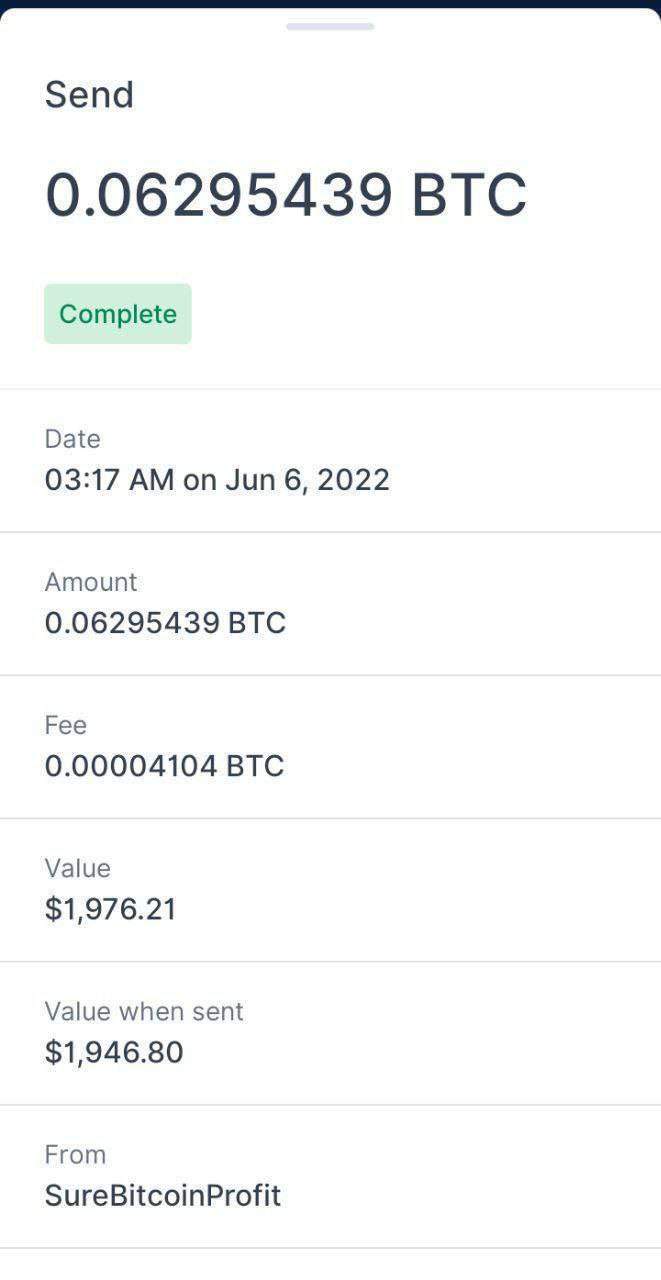Select the Fee field label

[x=65, y=725]
